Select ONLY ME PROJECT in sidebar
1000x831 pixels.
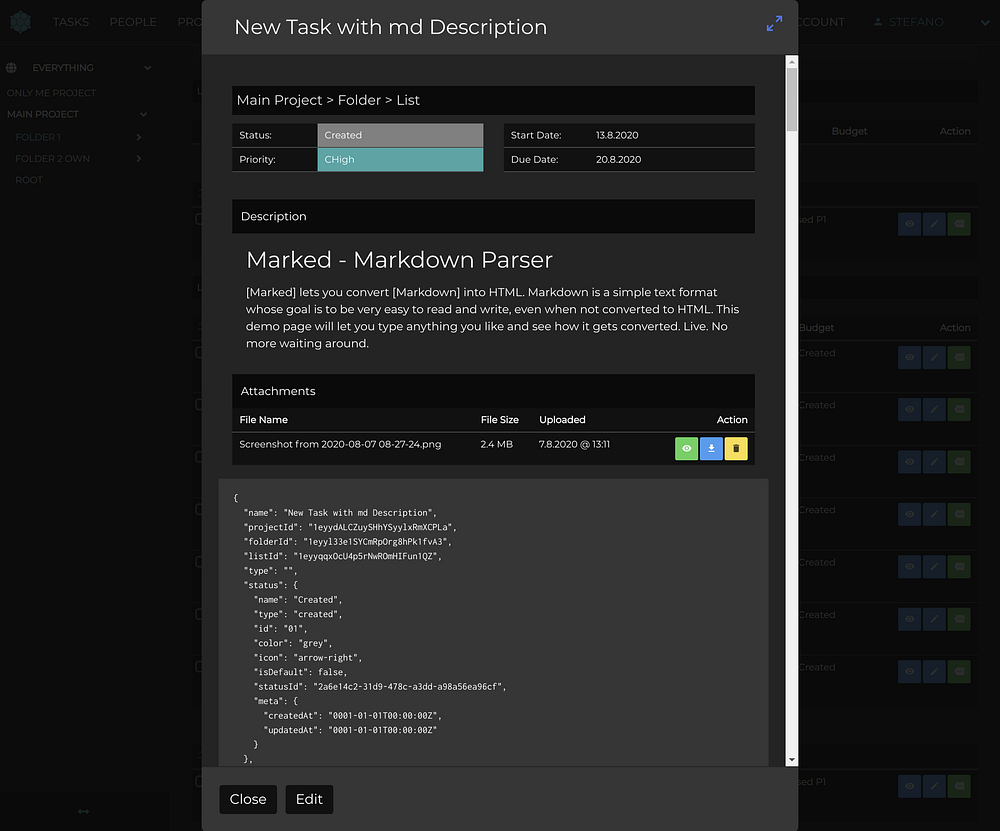click(51, 93)
